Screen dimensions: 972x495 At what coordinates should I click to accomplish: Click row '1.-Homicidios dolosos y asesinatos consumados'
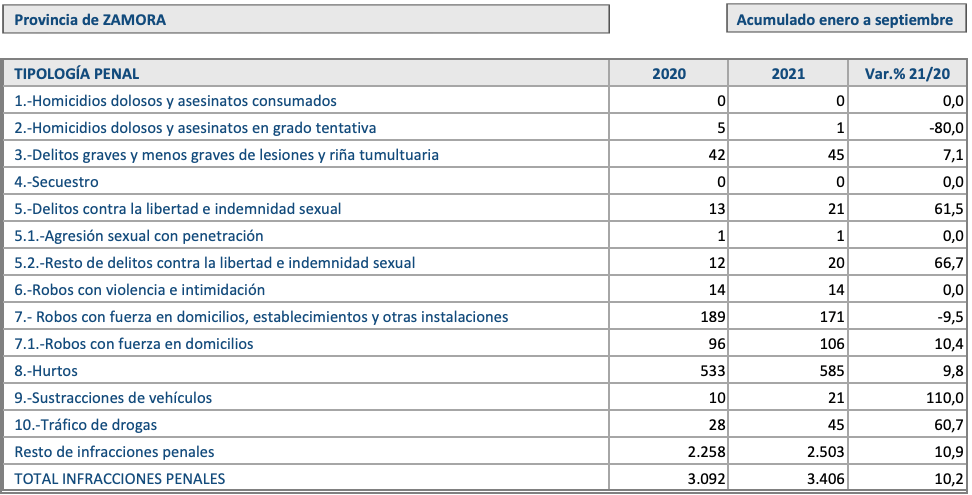point(485,100)
